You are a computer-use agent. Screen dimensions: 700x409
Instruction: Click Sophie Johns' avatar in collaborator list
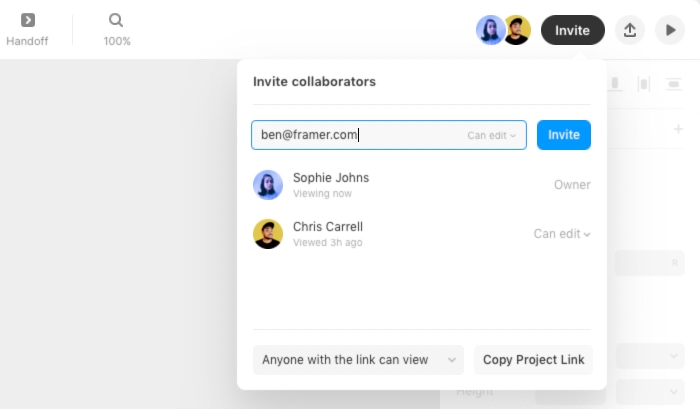pos(268,185)
